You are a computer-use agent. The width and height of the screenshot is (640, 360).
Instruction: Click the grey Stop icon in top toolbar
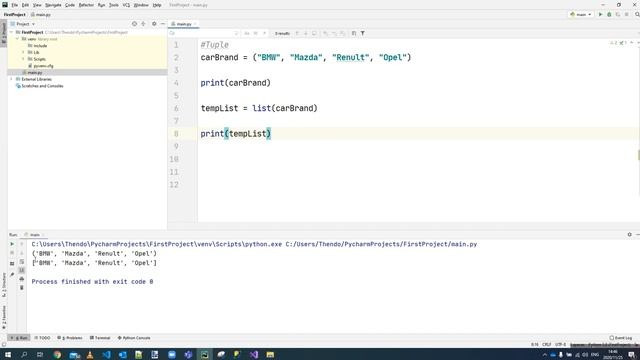pyautogui.click(x=627, y=14)
